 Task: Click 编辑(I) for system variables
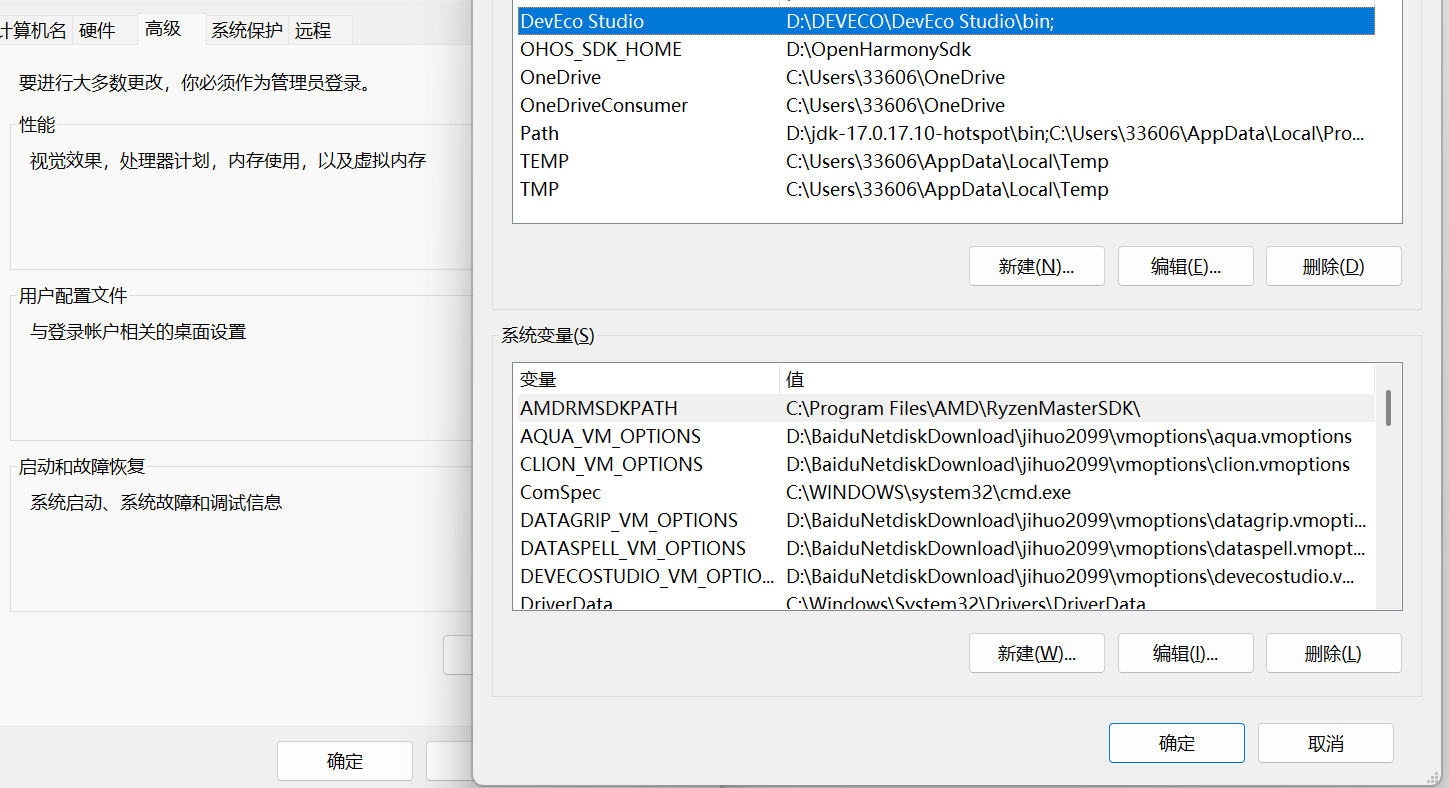coord(1185,653)
